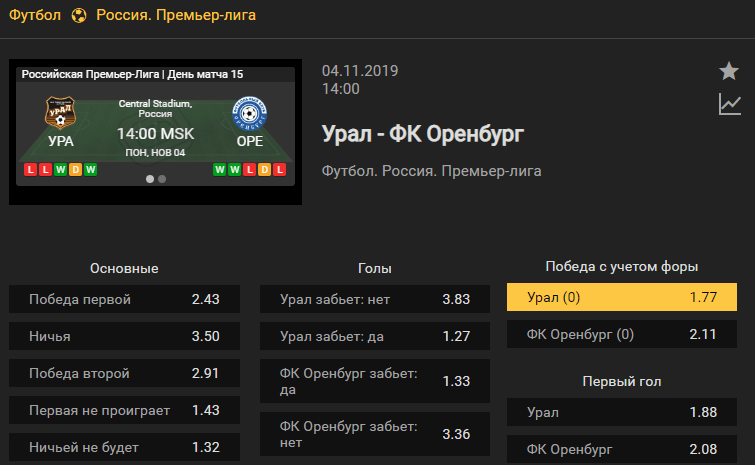Switch to second carousel dot in widget
The image size is (755, 465).
(x=162, y=179)
